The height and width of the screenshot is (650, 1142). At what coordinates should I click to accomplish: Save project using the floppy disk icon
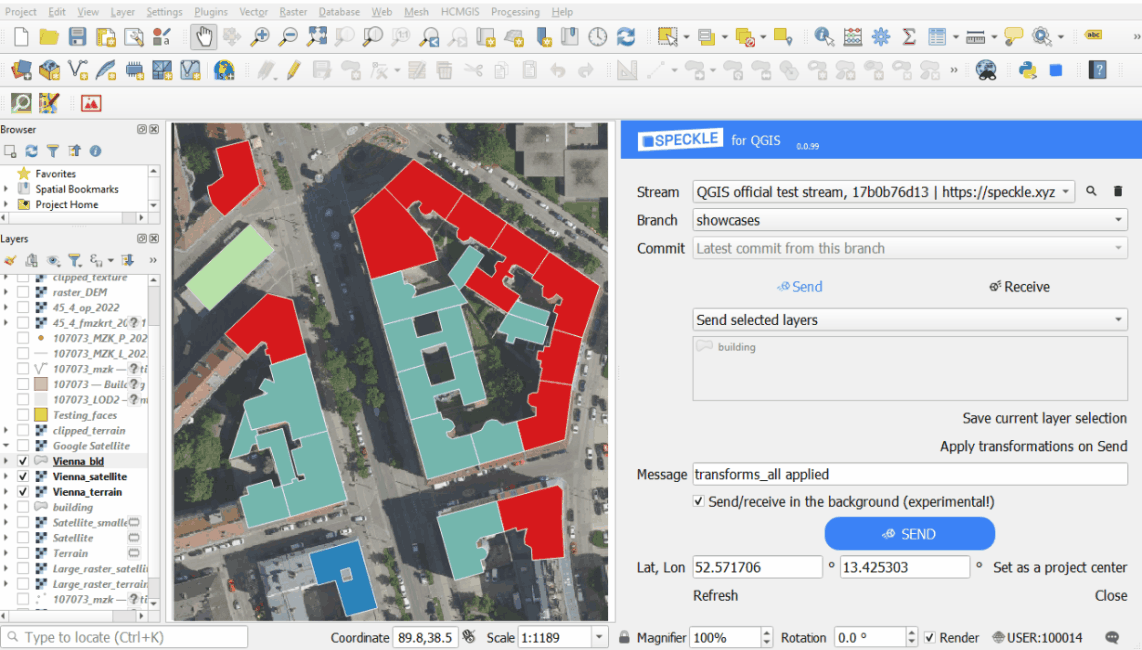click(x=77, y=36)
